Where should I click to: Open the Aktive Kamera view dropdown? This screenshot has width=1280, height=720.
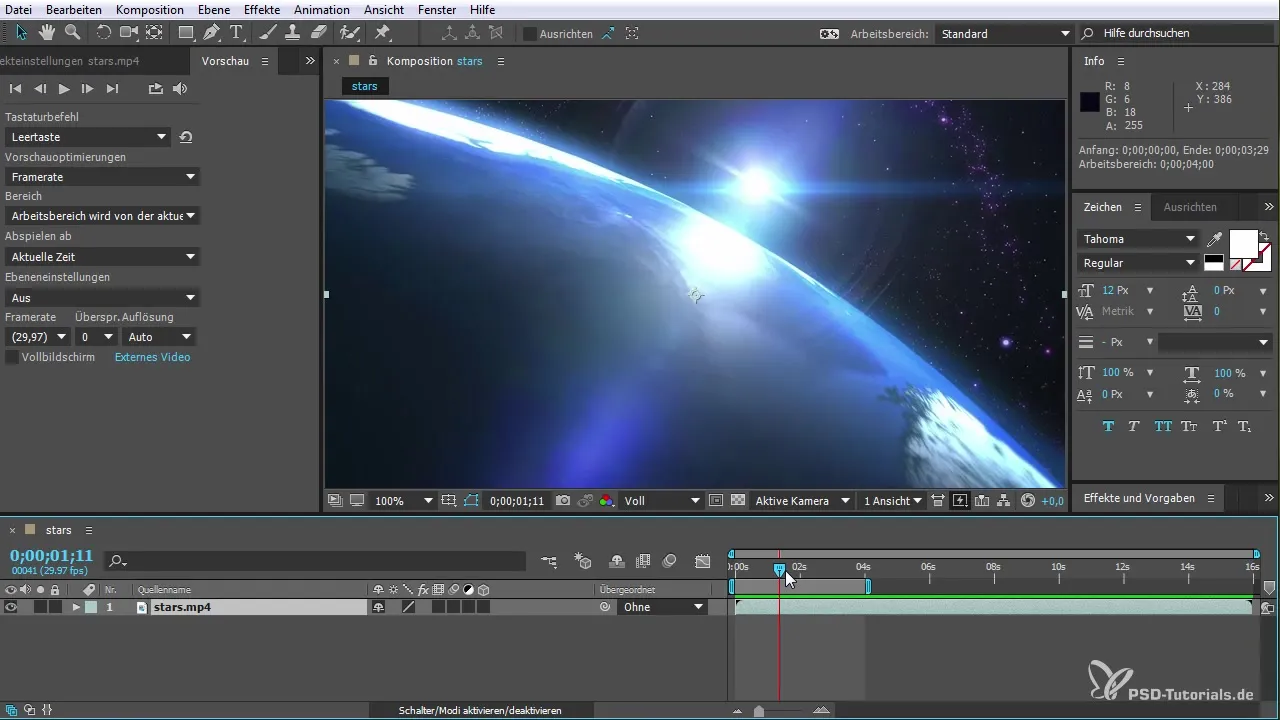click(803, 501)
